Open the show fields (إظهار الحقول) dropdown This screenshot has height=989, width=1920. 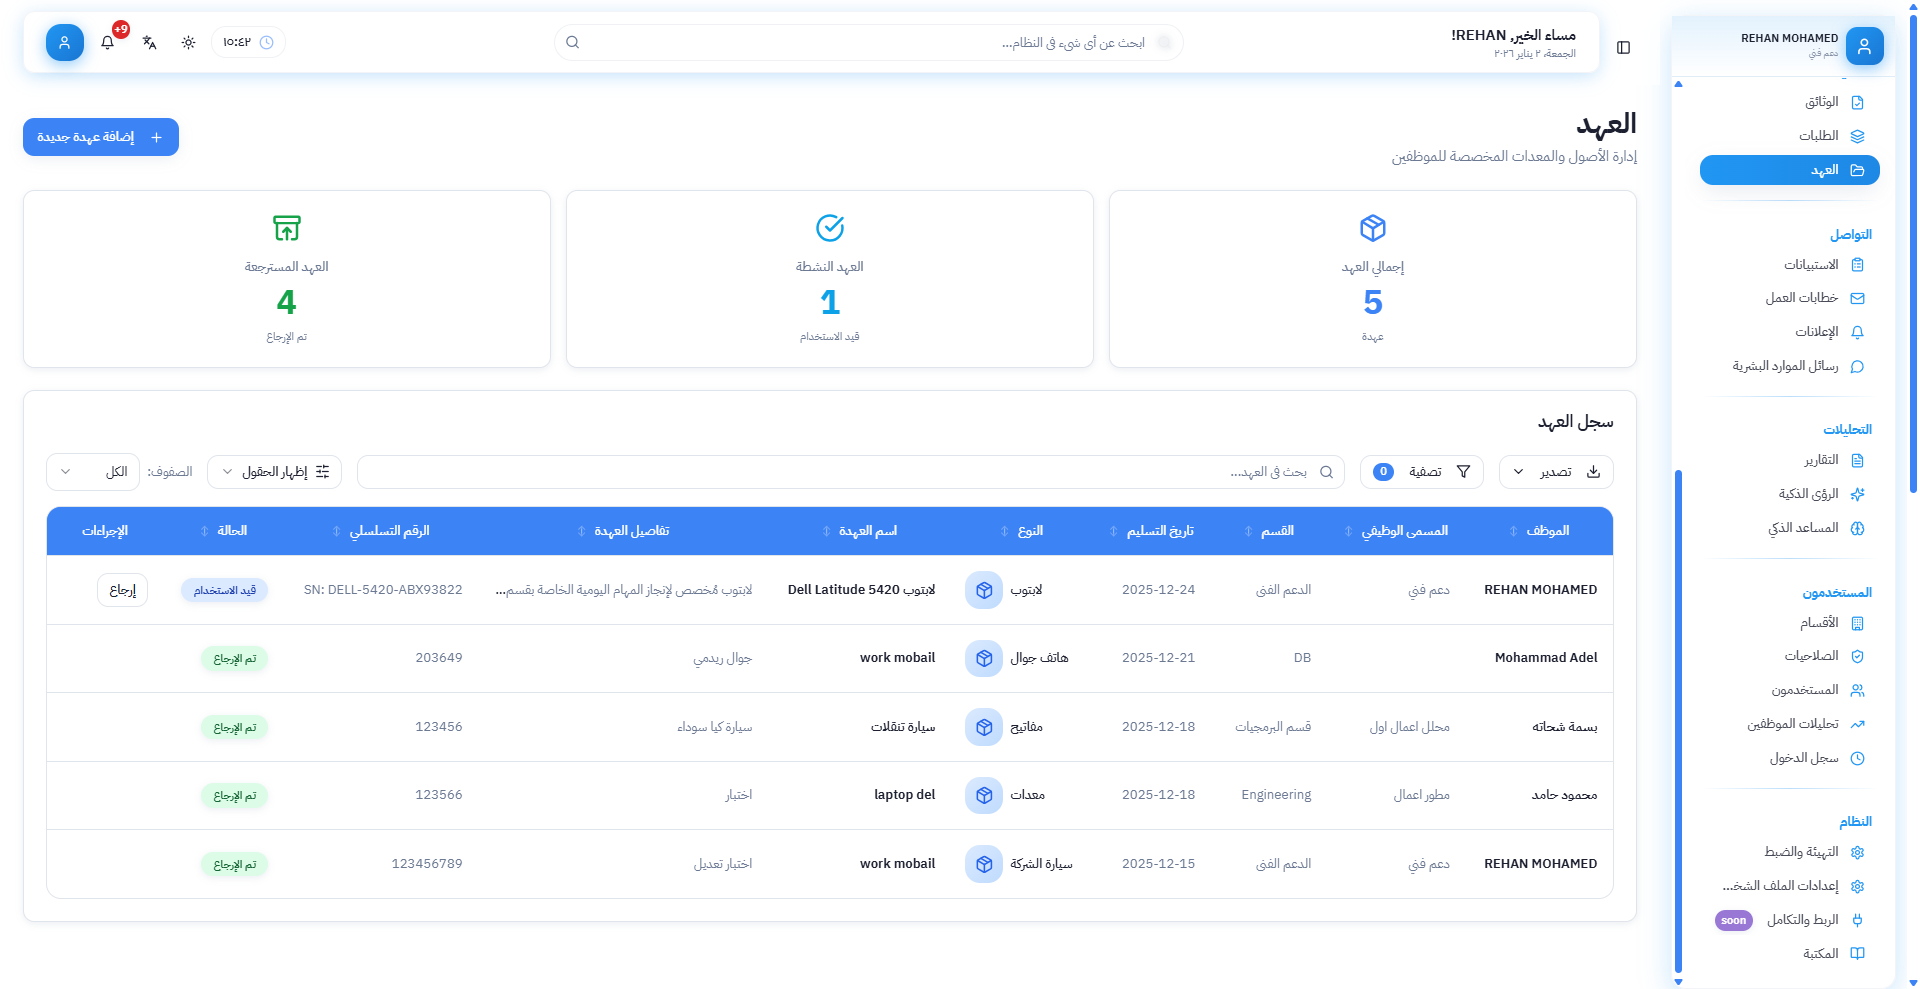pos(274,472)
